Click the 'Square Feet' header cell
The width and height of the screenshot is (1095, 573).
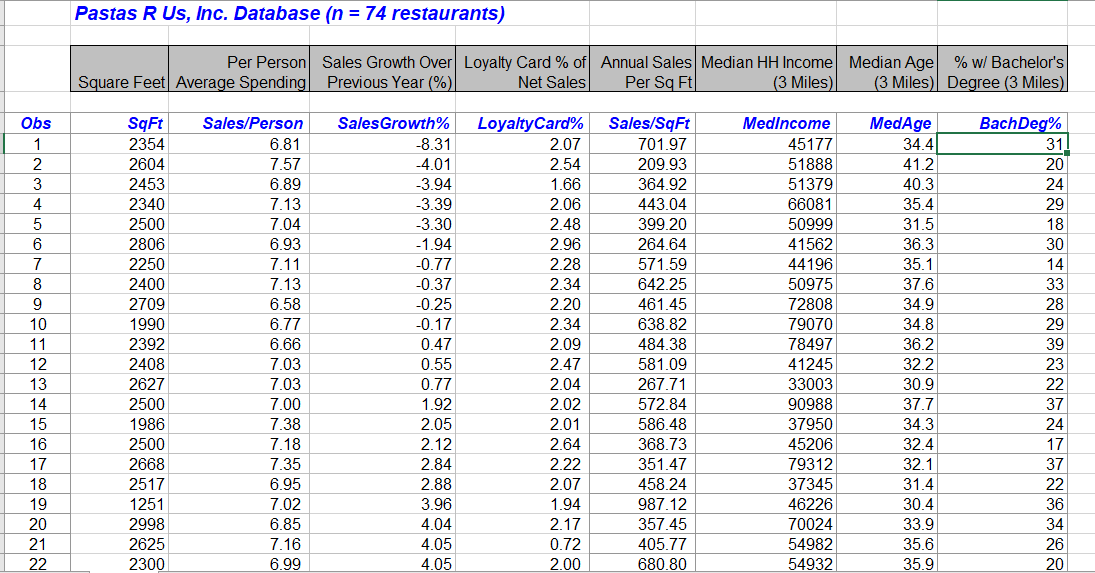click(x=119, y=69)
